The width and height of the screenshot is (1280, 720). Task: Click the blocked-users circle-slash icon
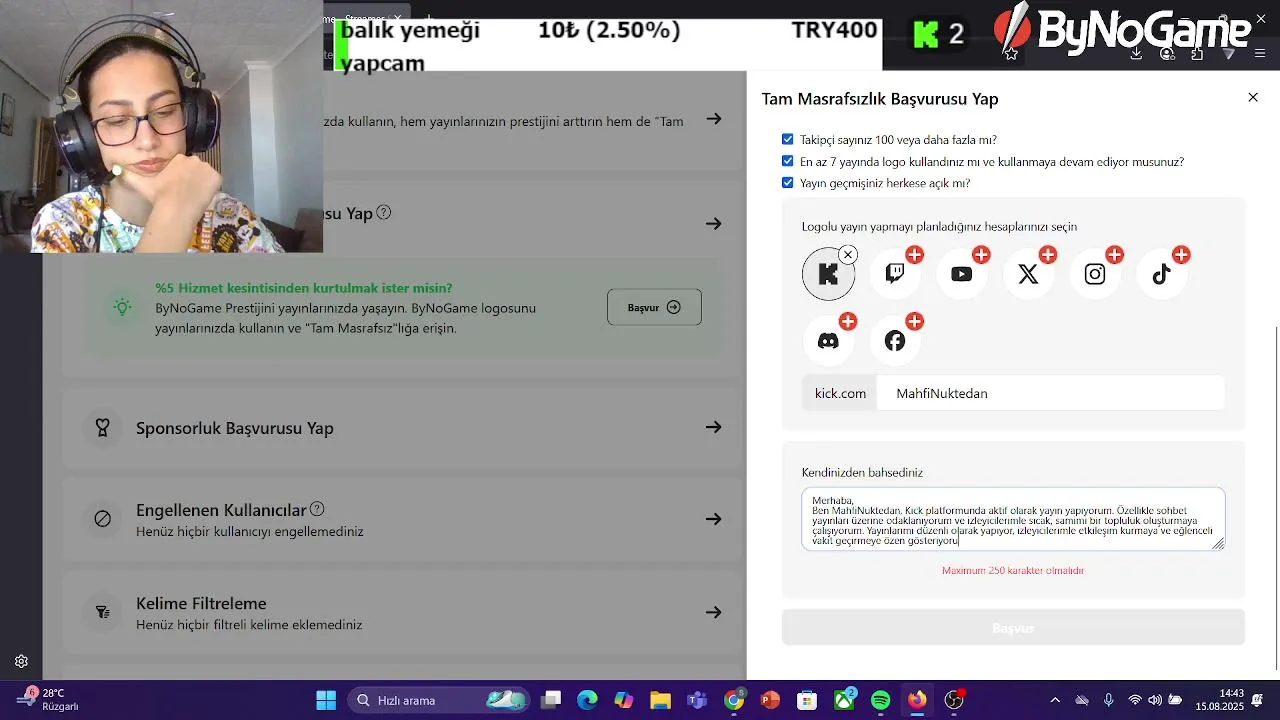[102, 519]
